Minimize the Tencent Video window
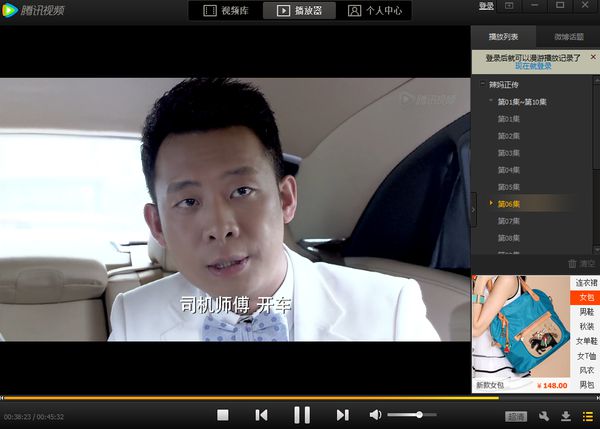600x429 pixels. 535,5
